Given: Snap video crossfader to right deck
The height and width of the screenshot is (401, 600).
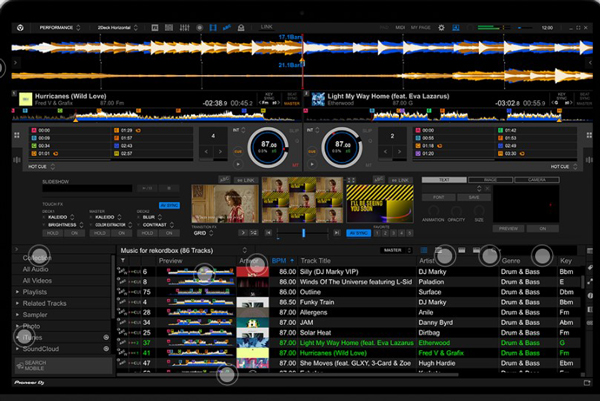Looking at the screenshot, I should 337,233.
